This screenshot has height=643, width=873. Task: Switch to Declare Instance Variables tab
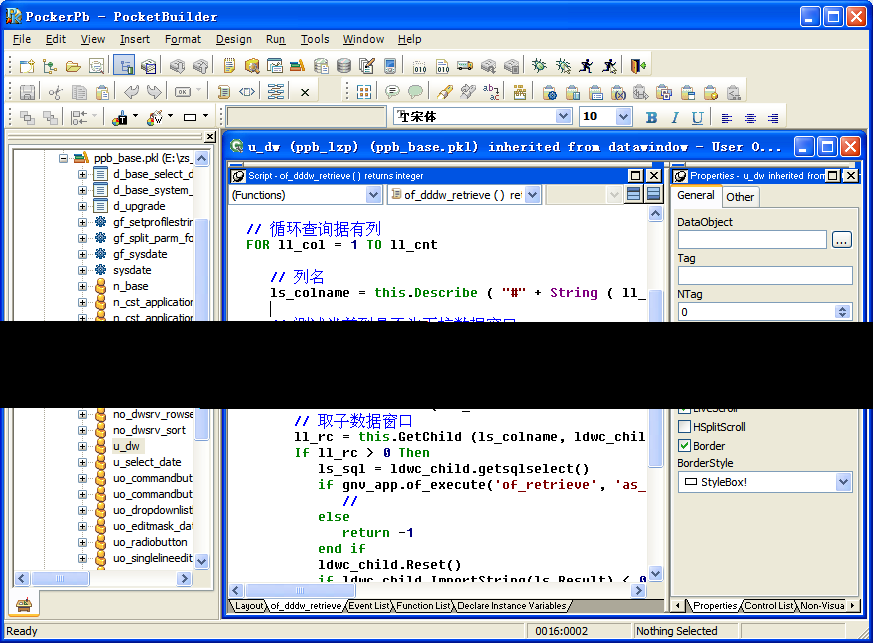[512, 606]
